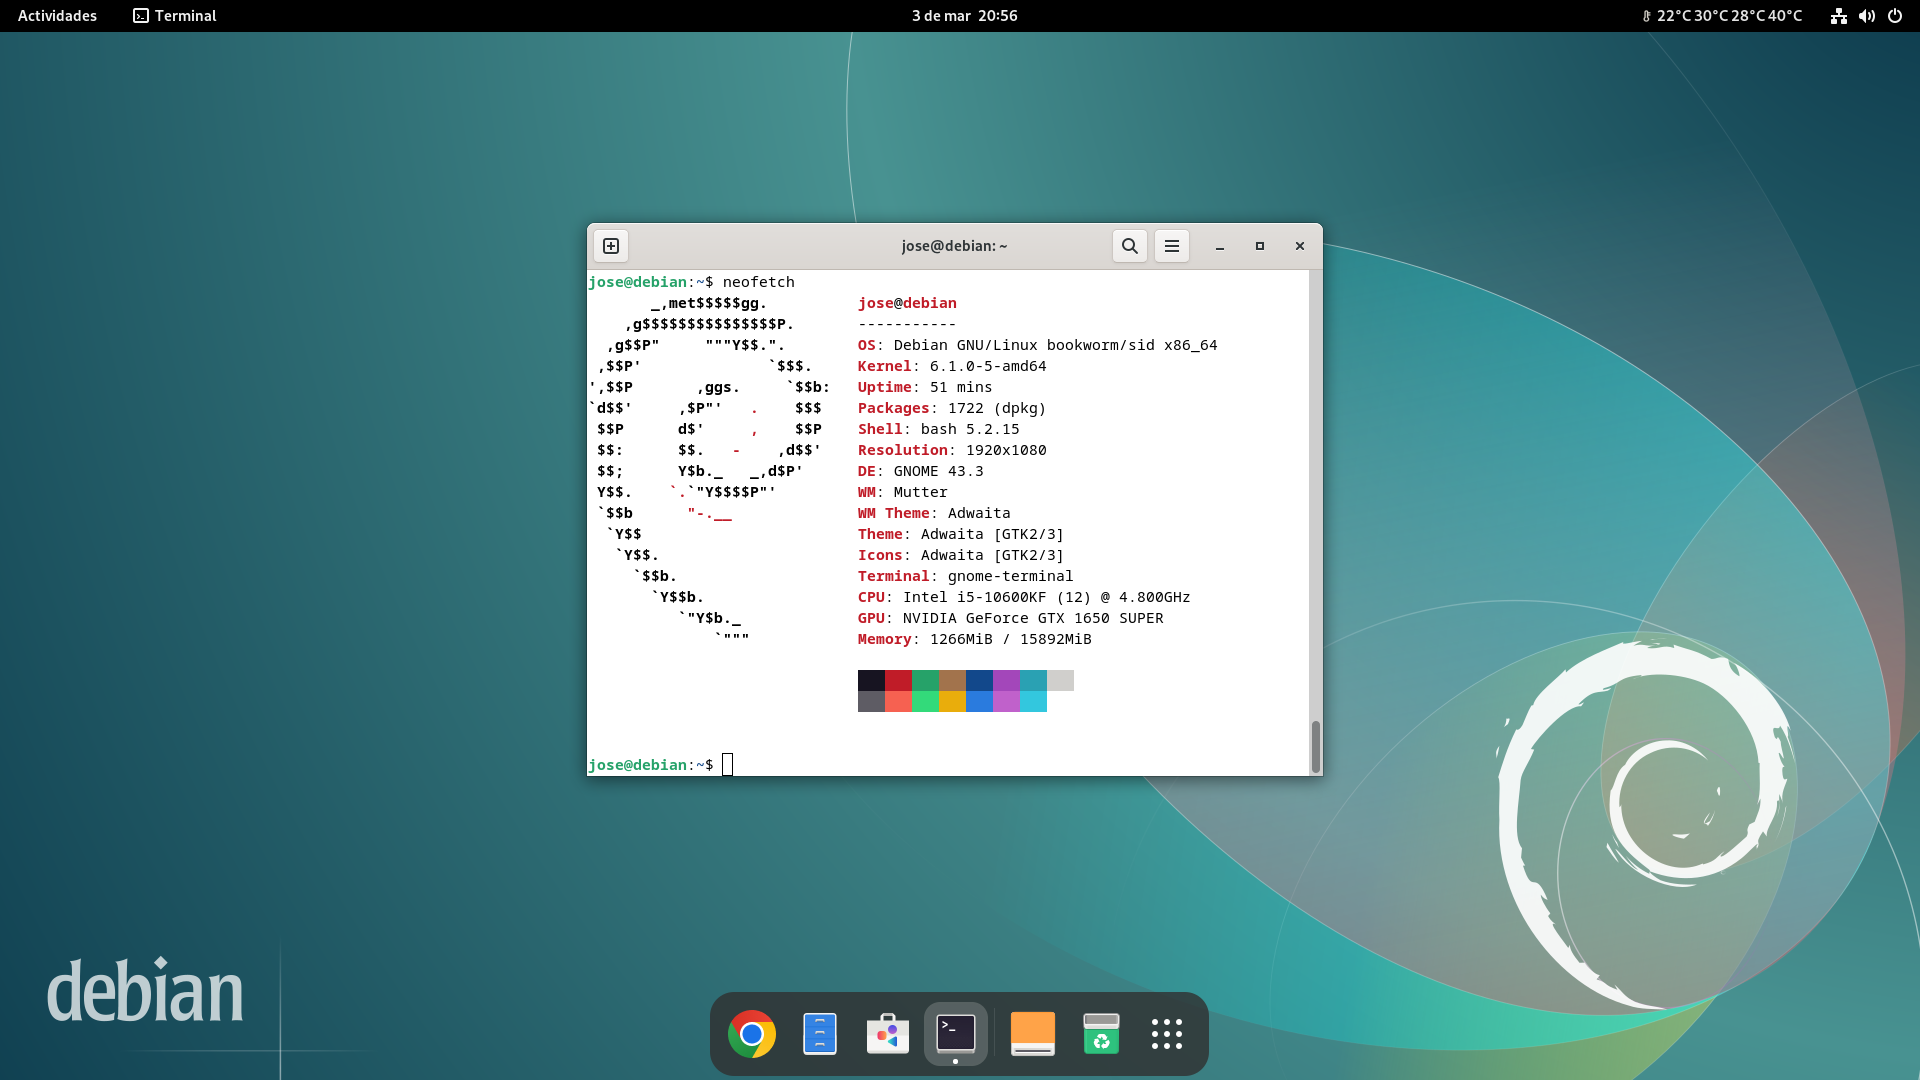Open the calendar from clock 3 de mar 20:56
1920x1080 pixels.
tap(964, 16)
